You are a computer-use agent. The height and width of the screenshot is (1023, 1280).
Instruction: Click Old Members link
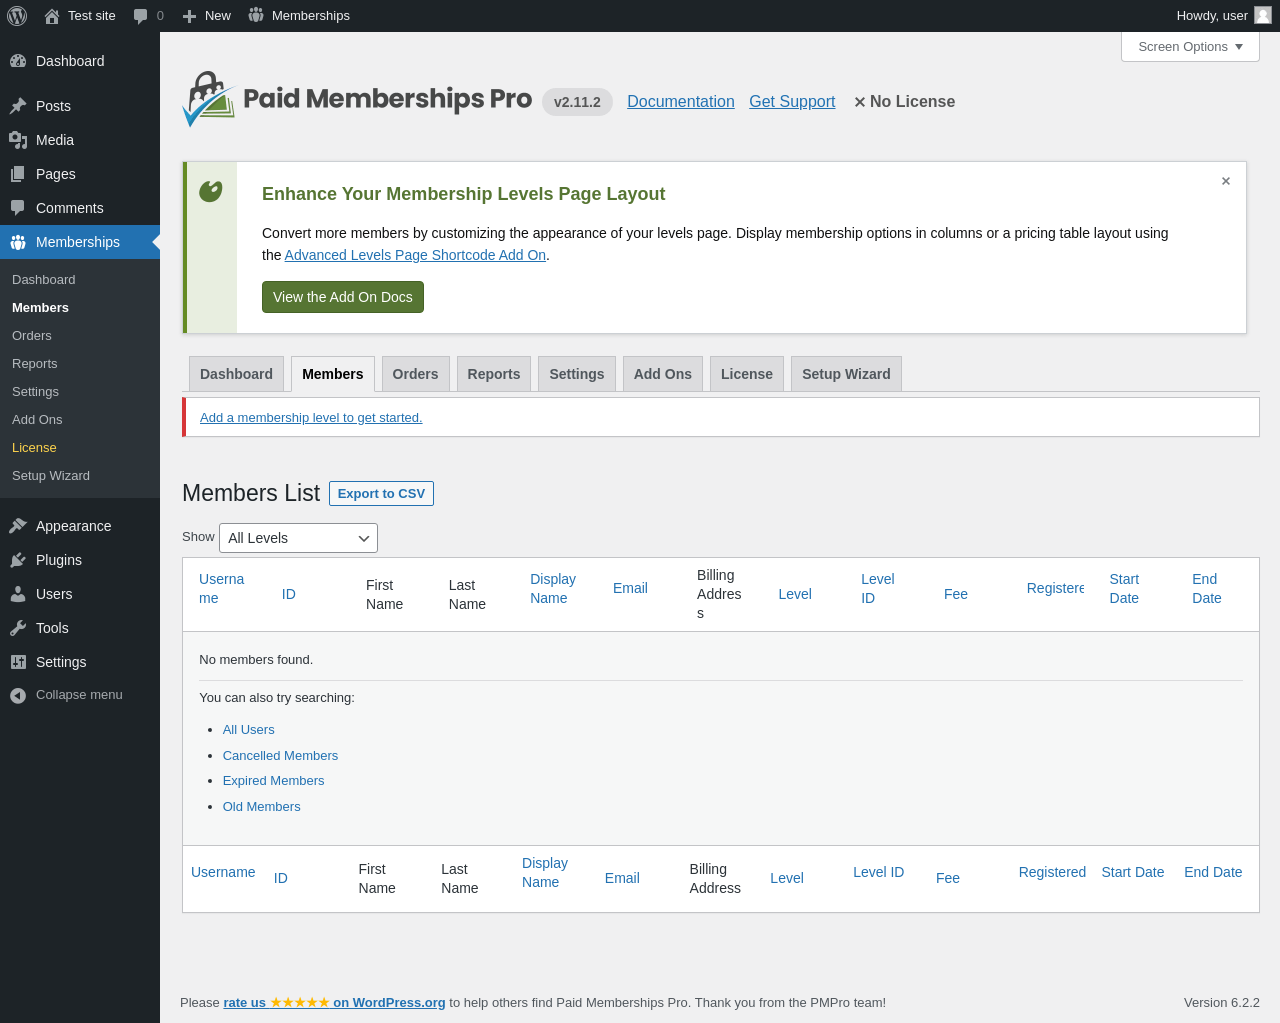[261, 807]
